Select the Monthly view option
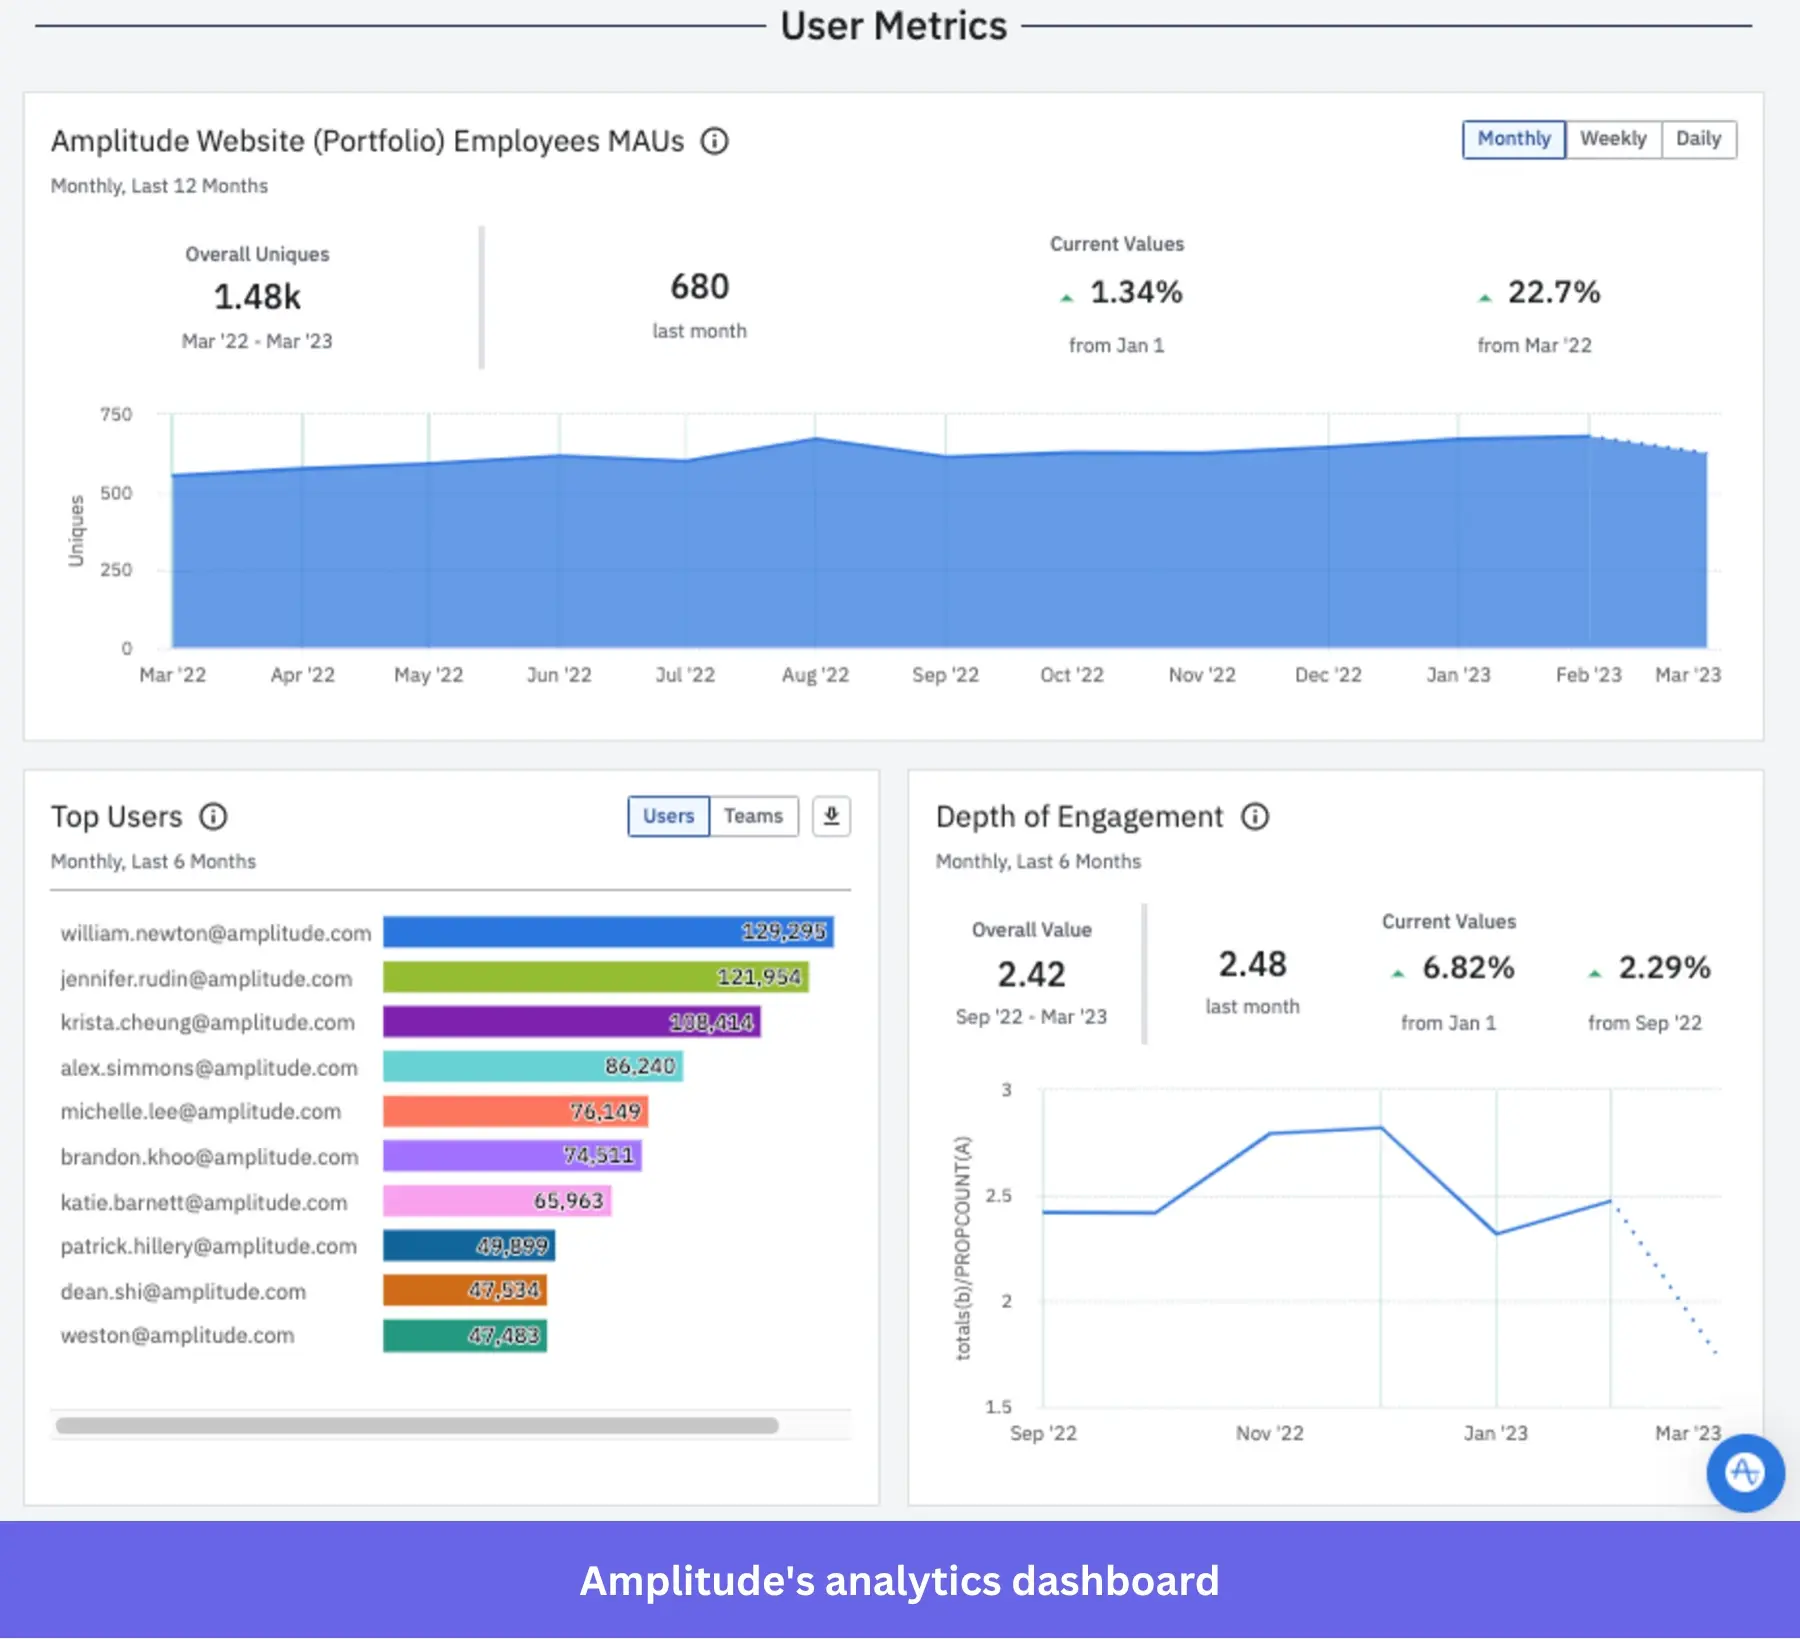The image size is (1800, 1639). pyautogui.click(x=1513, y=139)
